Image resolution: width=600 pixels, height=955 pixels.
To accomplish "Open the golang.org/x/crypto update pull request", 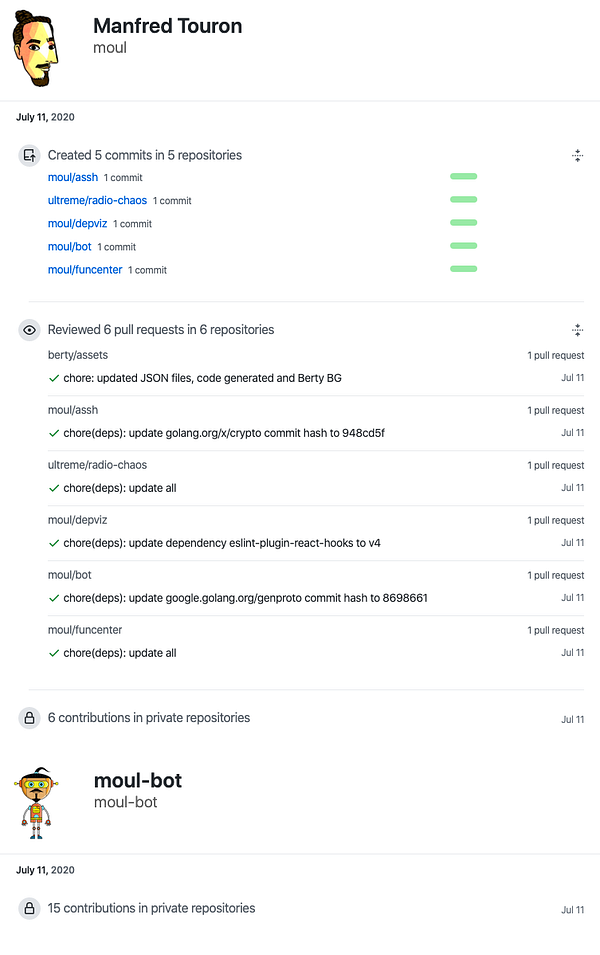I will tap(224, 433).
